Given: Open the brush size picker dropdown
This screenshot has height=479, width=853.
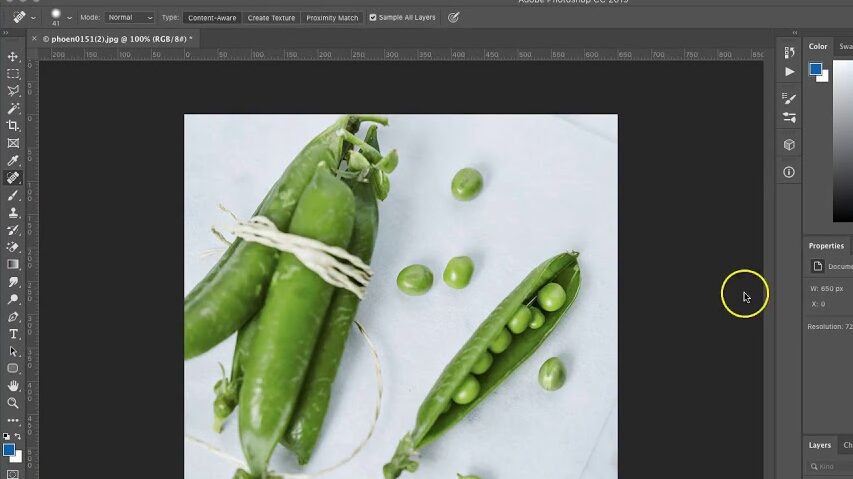Looking at the screenshot, I should [x=70, y=18].
